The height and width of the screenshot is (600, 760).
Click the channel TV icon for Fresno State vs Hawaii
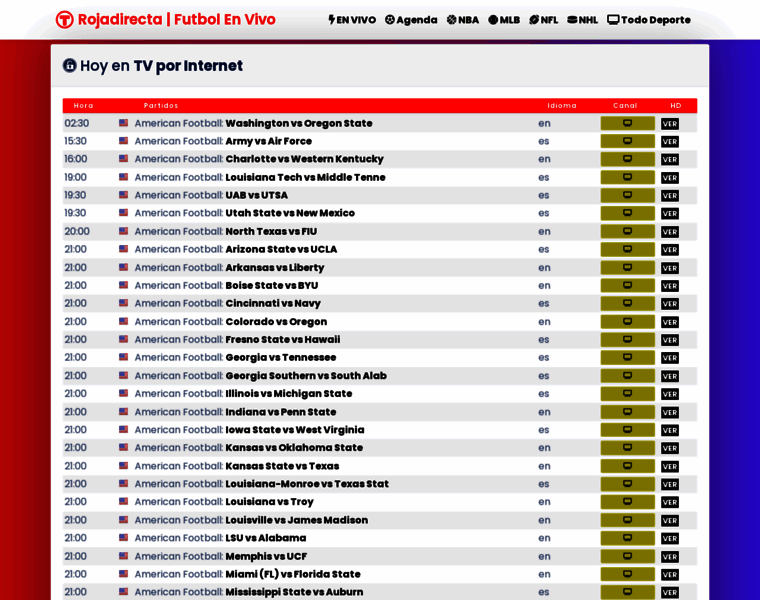627,340
